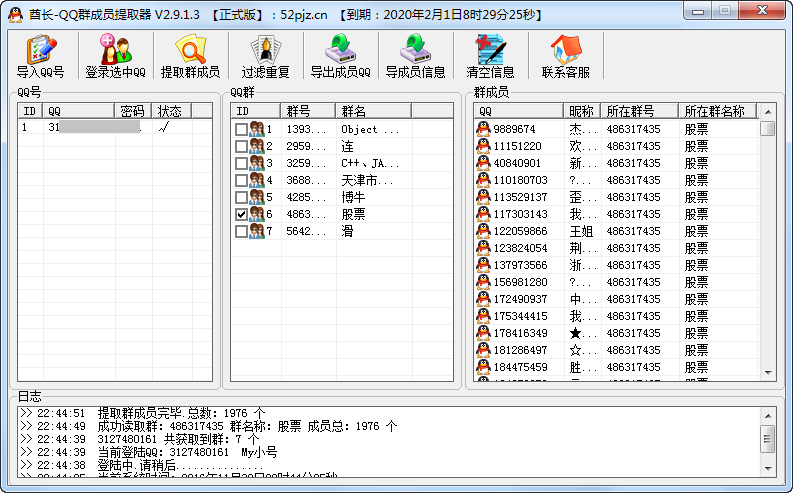793x493 pixels.
Task: Tick the checkbox for group 滑
Action: 241,231
